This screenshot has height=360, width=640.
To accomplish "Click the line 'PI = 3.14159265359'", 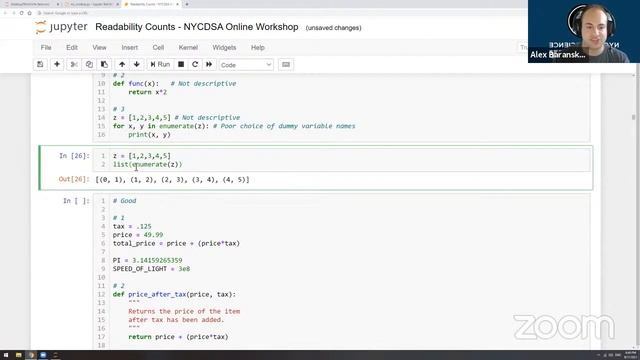I will click(148, 260).
